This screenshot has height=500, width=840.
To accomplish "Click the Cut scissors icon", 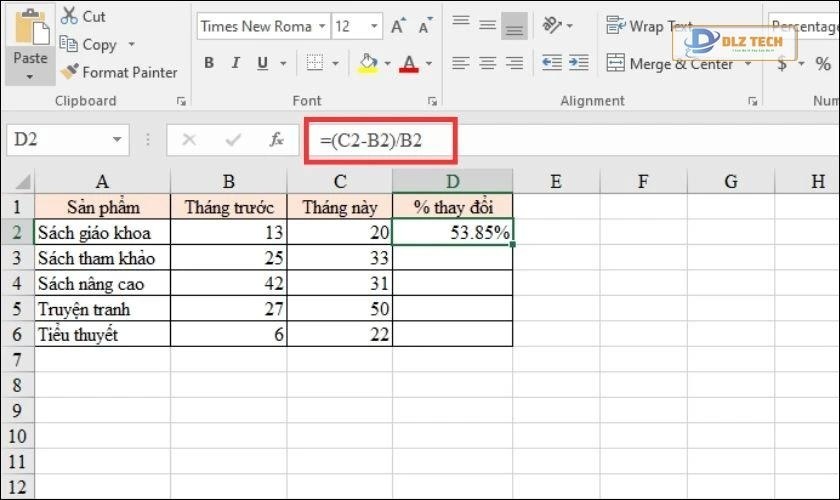I will point(70,16).
